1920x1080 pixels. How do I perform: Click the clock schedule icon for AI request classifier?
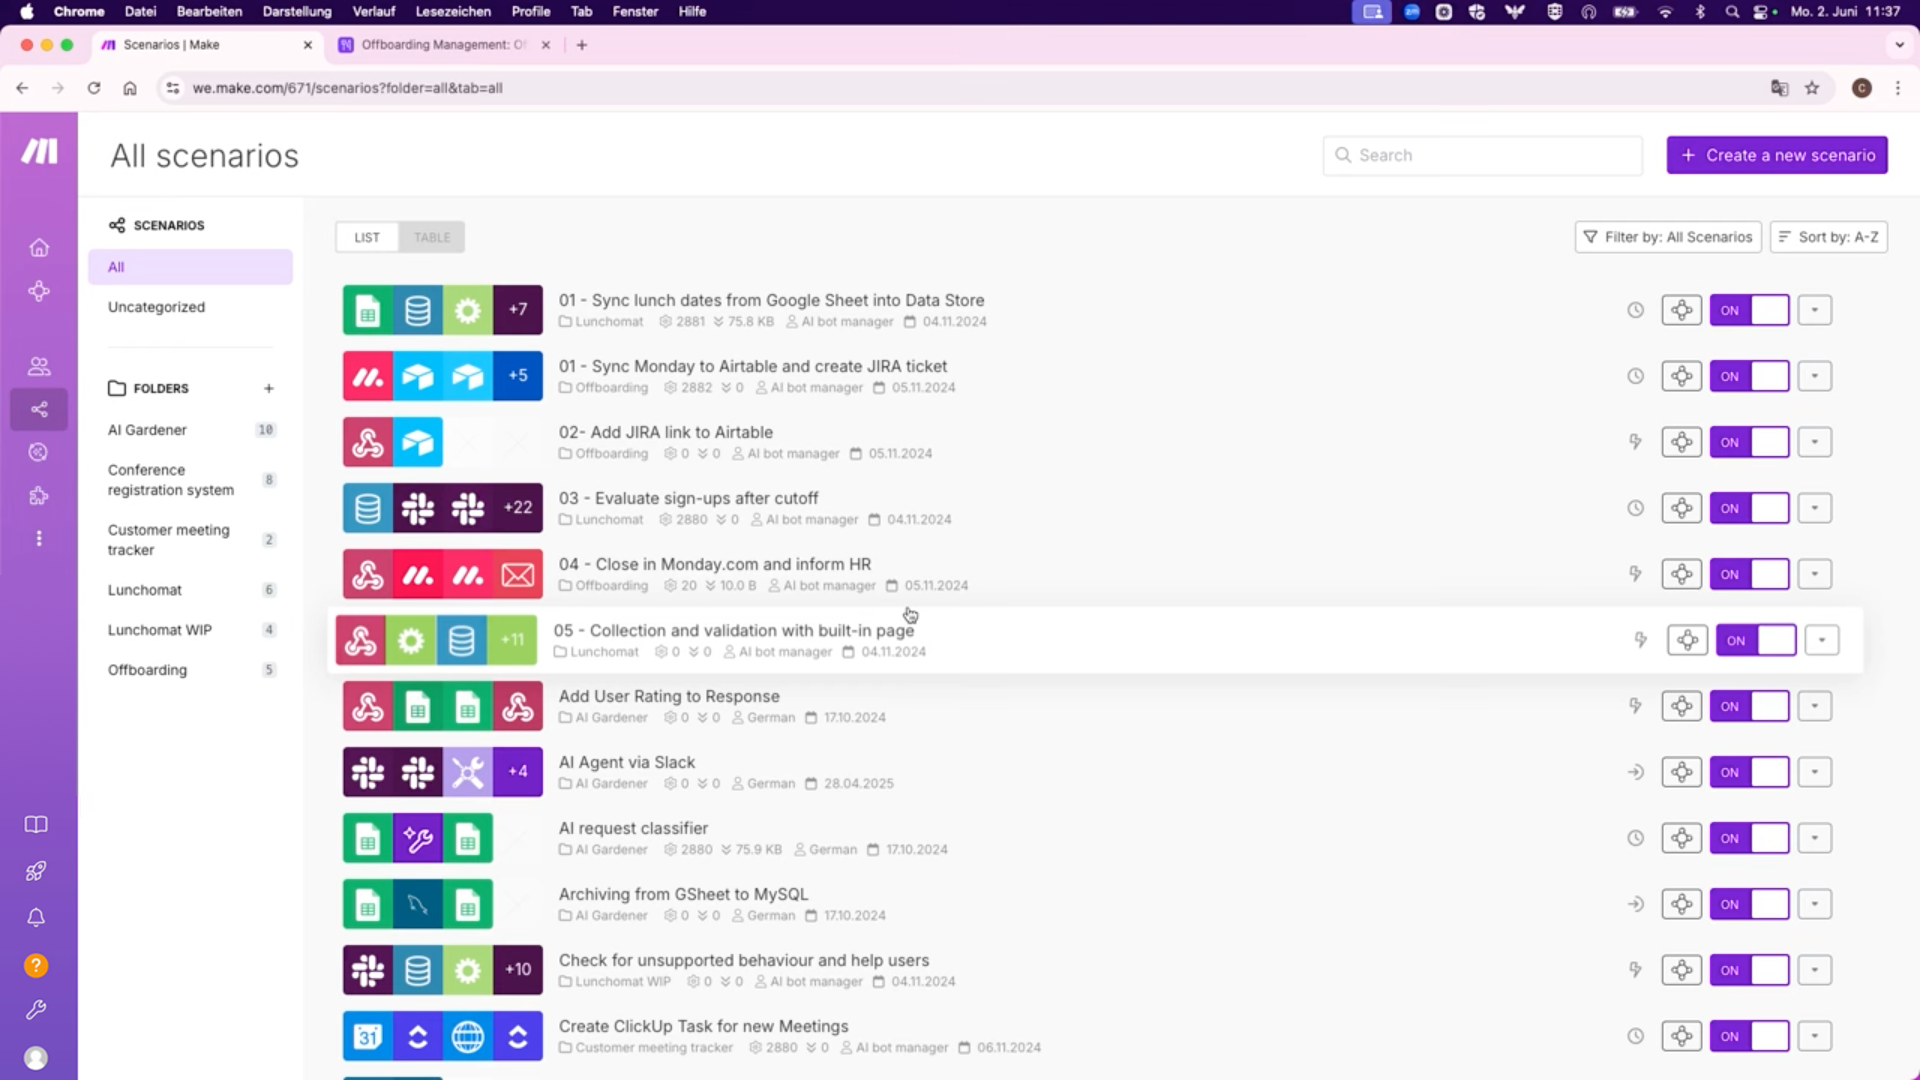1635,838
